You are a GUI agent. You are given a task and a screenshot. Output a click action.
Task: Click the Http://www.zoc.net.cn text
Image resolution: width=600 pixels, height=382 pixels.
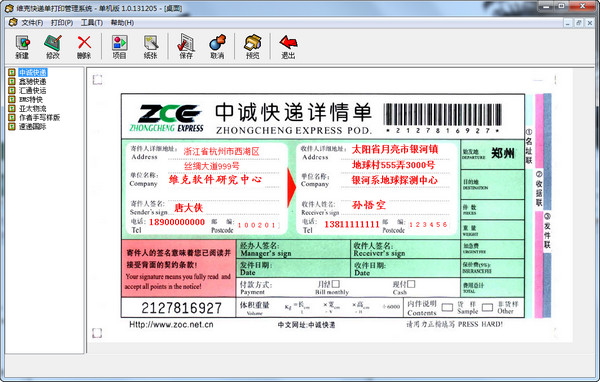point(171,325)
